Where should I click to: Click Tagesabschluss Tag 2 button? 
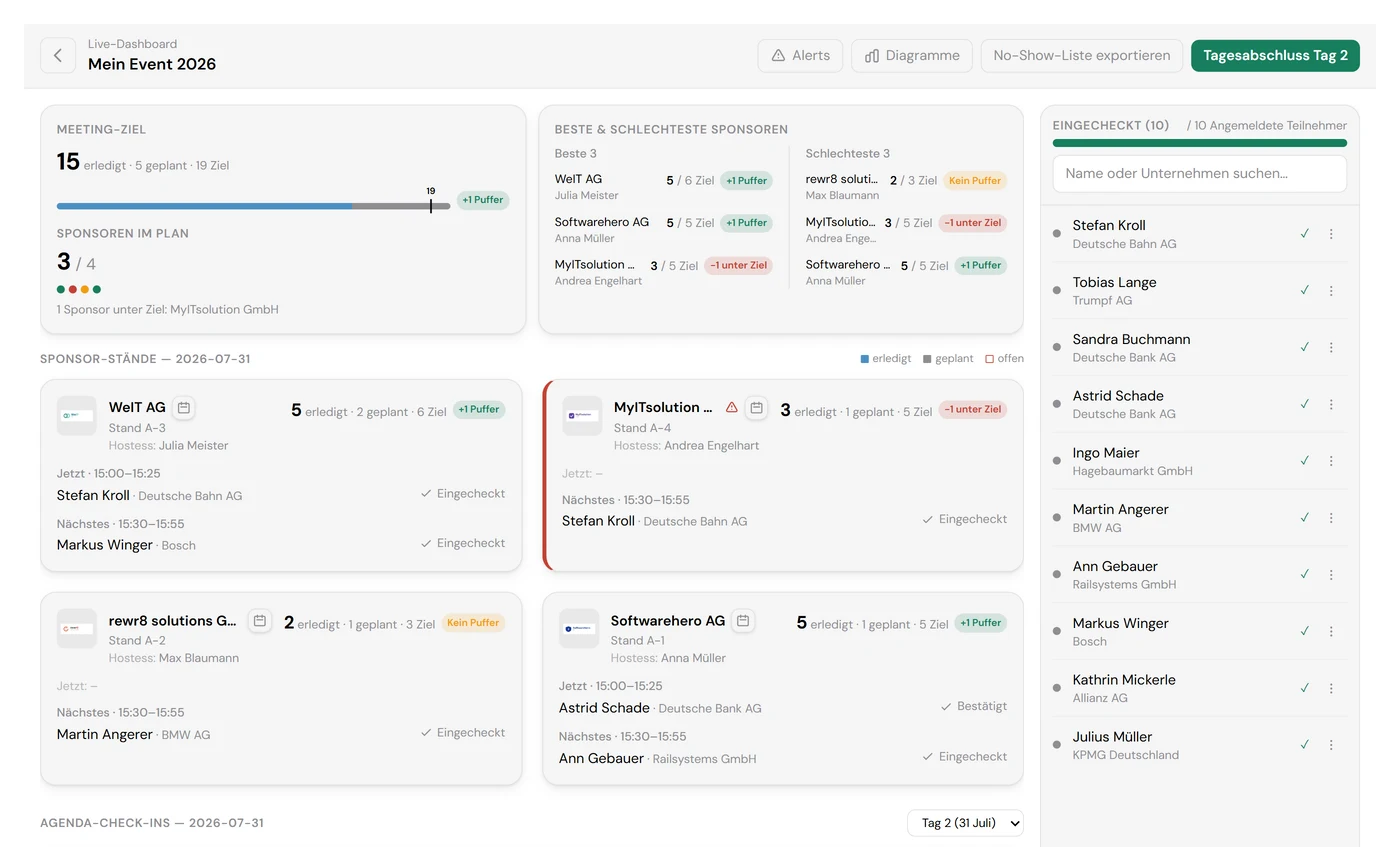point(1275,56)
